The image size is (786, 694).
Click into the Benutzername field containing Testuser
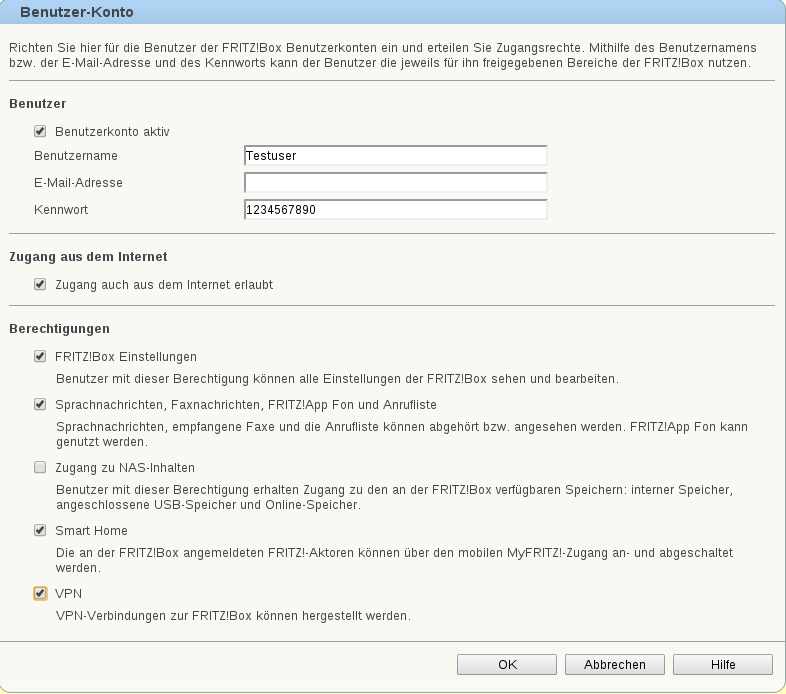[x=396, y=155]
